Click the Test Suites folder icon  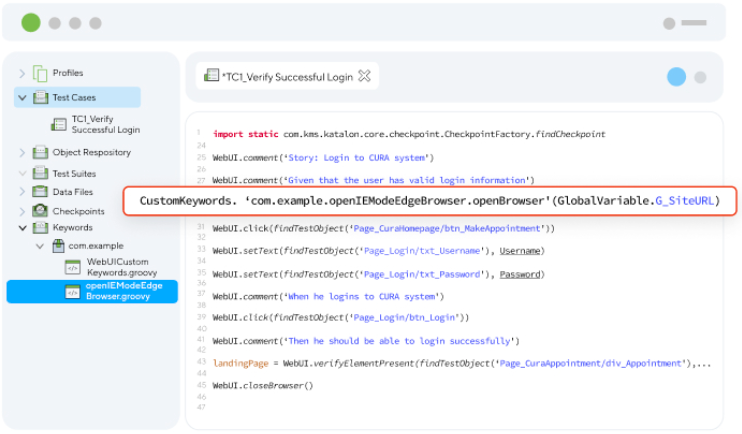[40, 173]
